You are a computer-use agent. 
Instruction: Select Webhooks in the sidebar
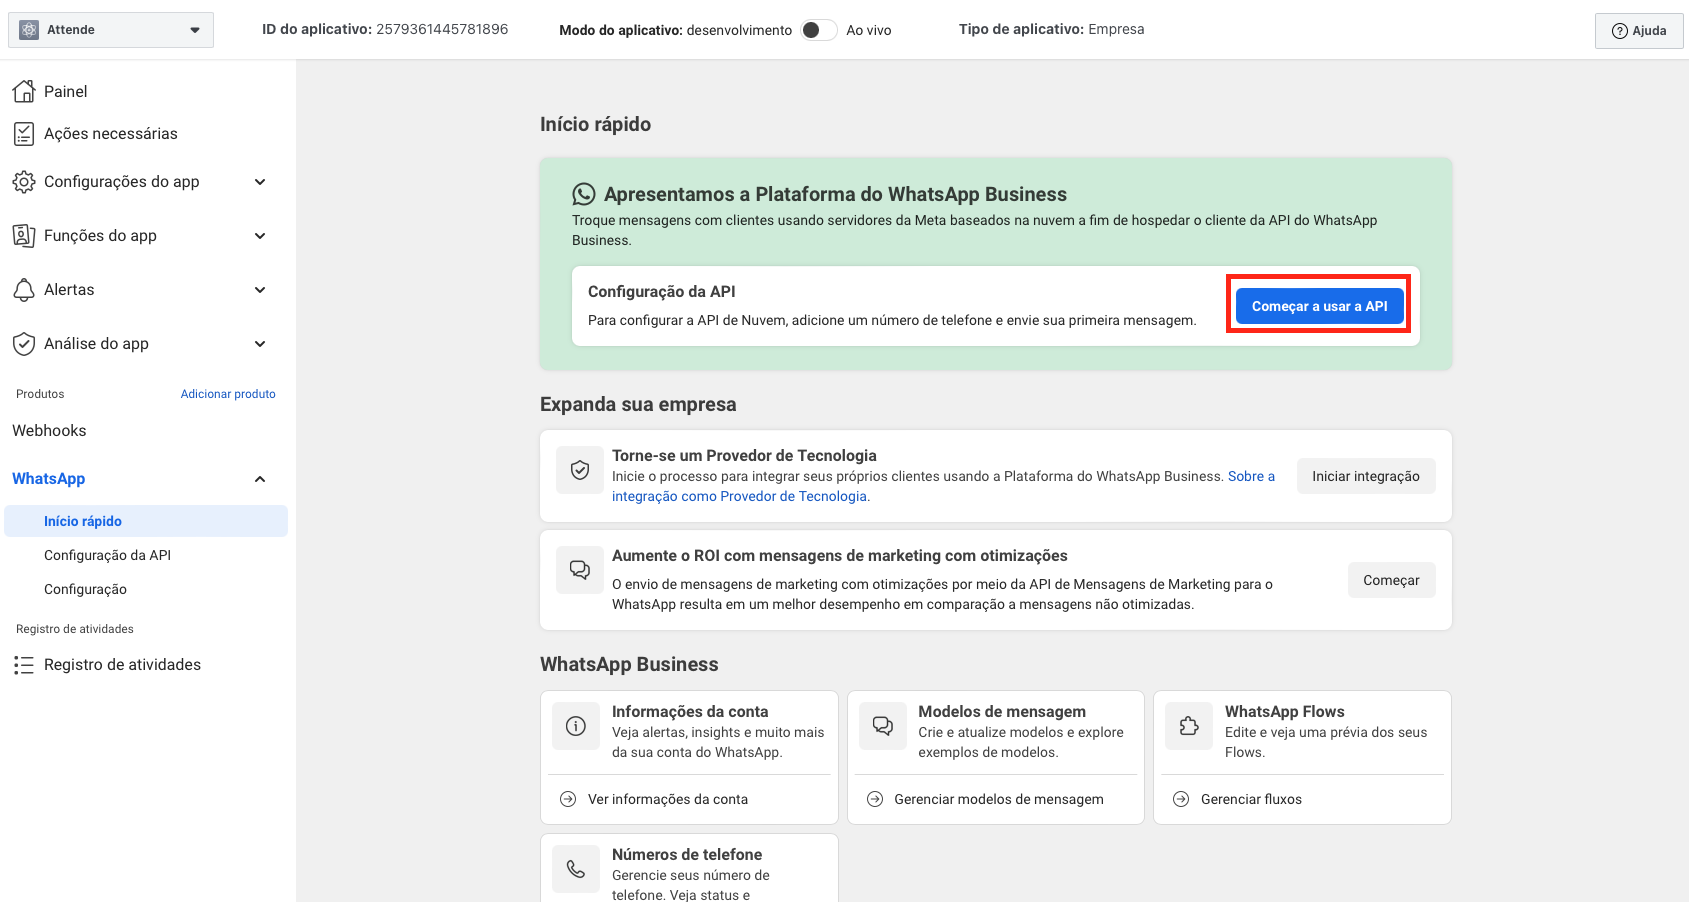click(x=49, y=430)
